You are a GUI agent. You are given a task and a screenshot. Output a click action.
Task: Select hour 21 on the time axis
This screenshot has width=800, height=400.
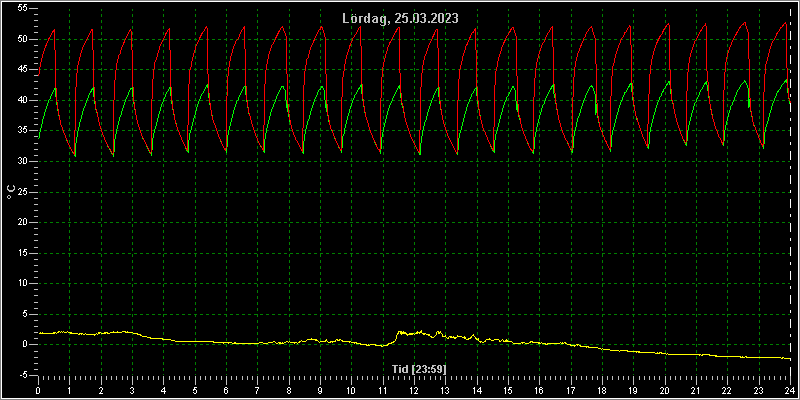[x=696, y=390]
